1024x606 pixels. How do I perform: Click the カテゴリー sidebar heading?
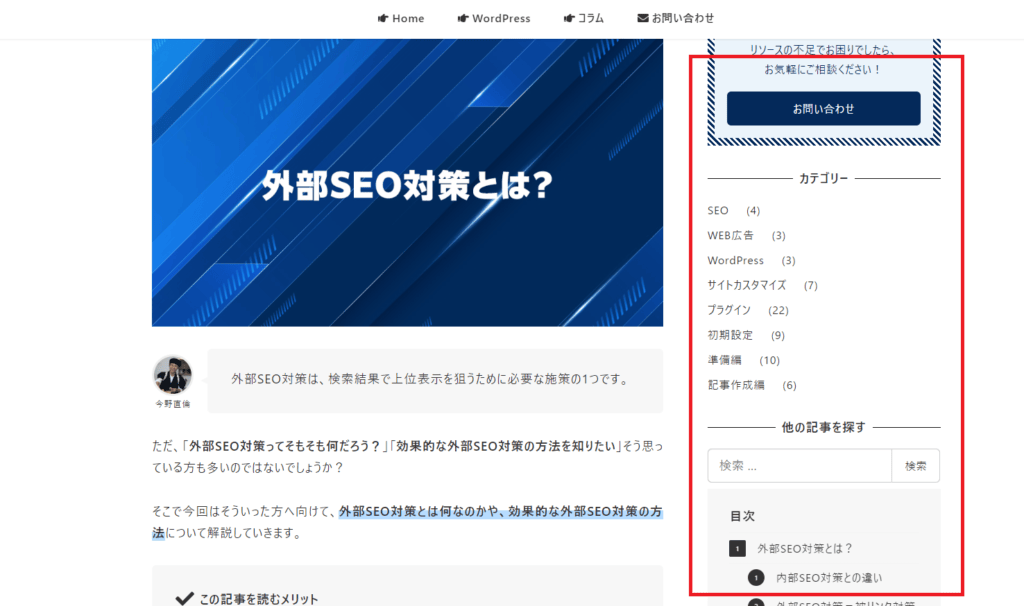[824, 178]
